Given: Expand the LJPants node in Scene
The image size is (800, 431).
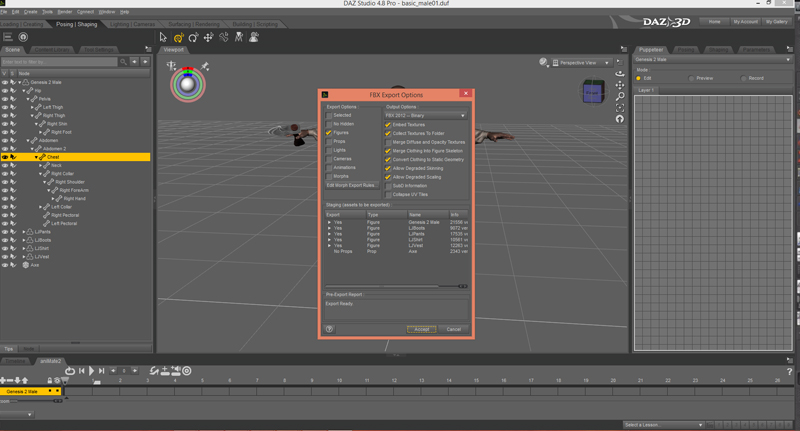Looking at the screenshot, I should (24, 232).
